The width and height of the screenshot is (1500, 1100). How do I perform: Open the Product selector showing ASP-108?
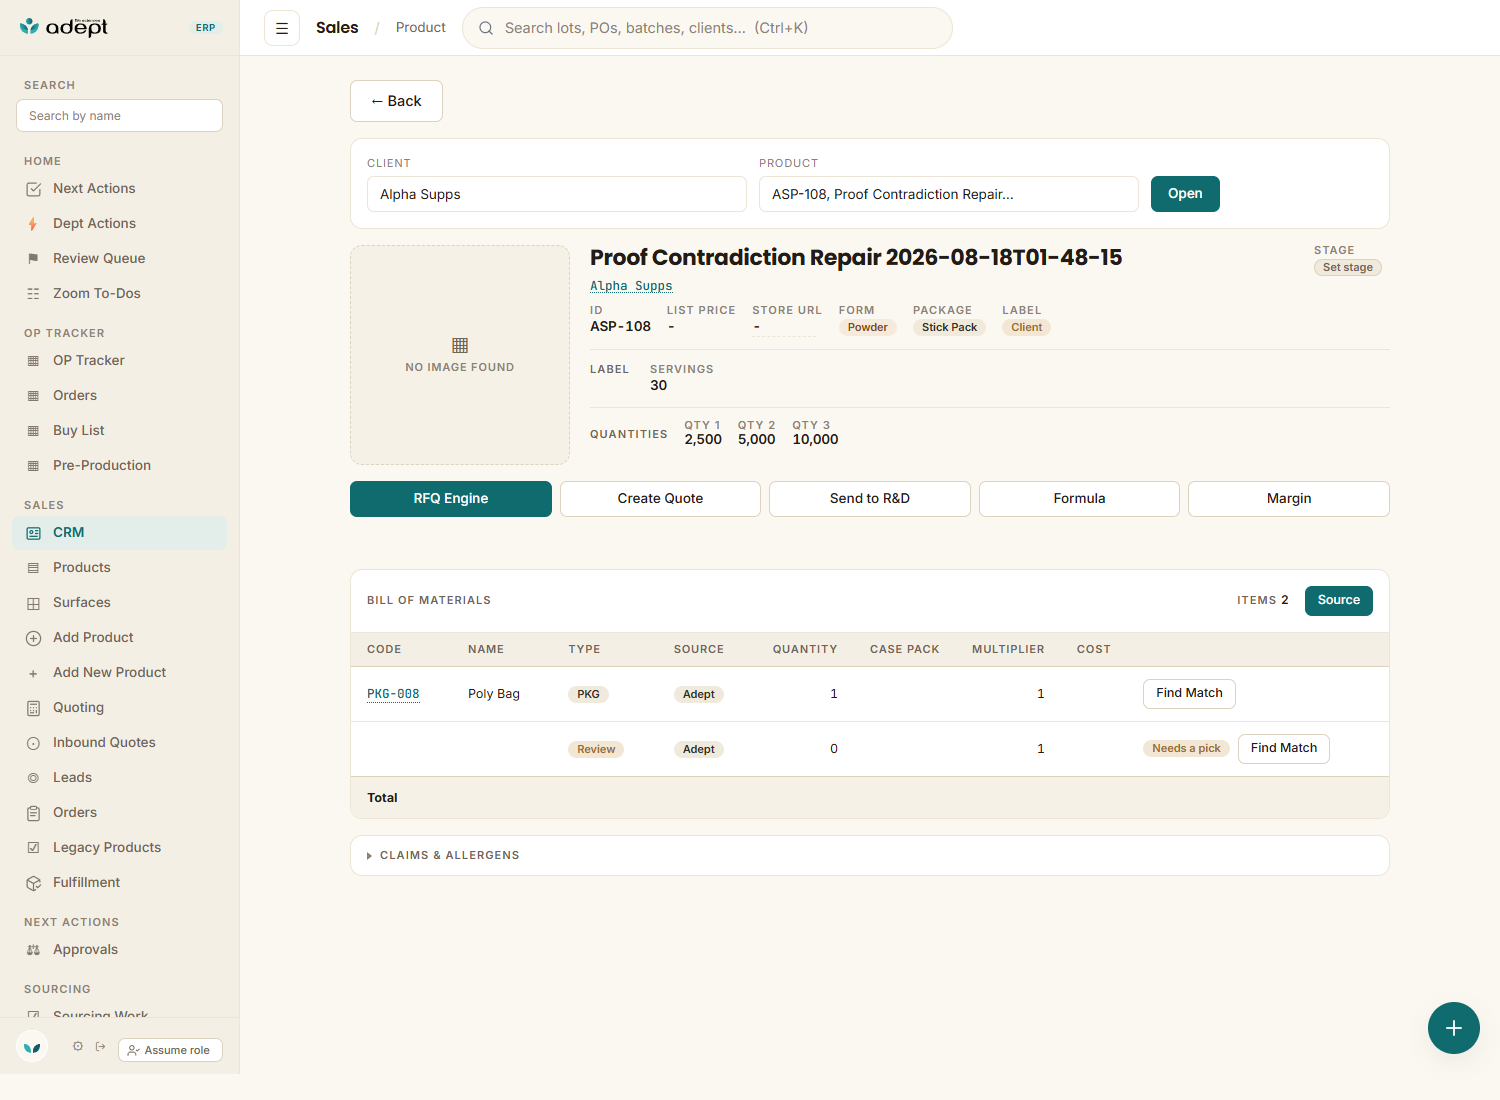tap(949, 194)
